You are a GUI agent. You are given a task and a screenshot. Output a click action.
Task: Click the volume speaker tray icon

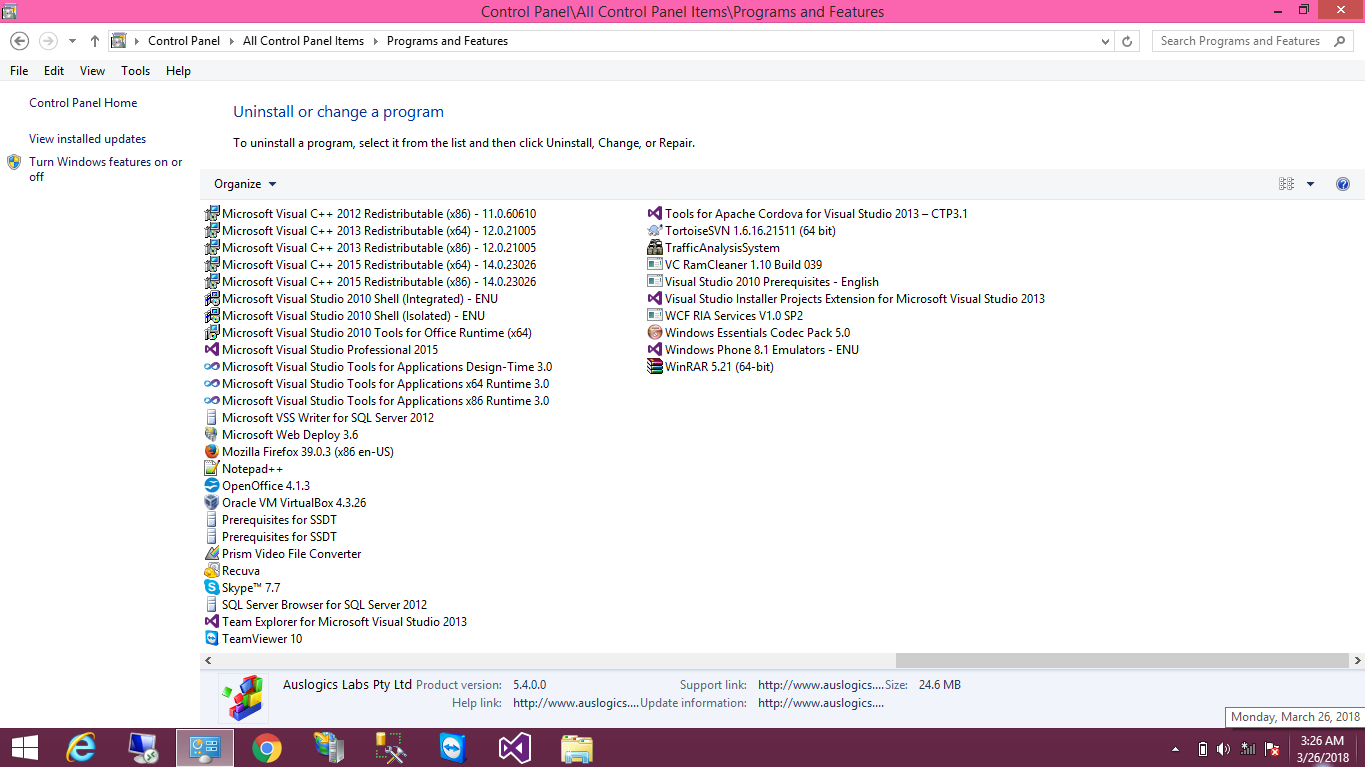1224,749
